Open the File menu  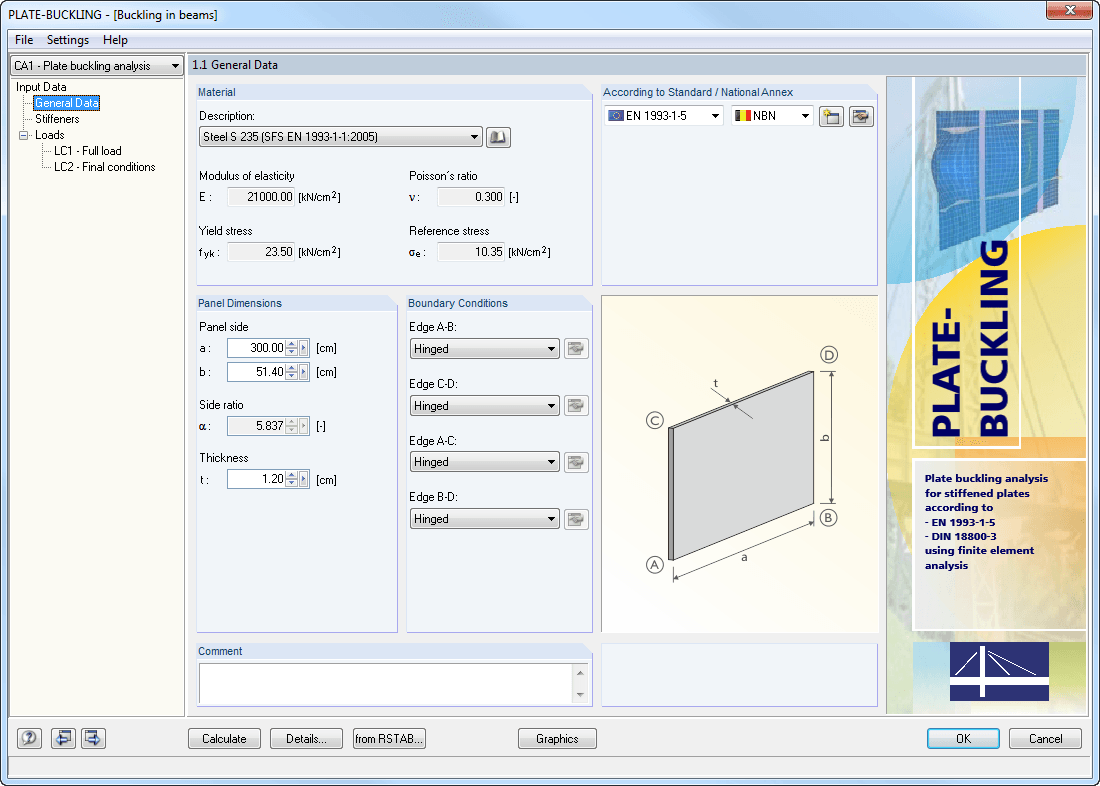24,40
